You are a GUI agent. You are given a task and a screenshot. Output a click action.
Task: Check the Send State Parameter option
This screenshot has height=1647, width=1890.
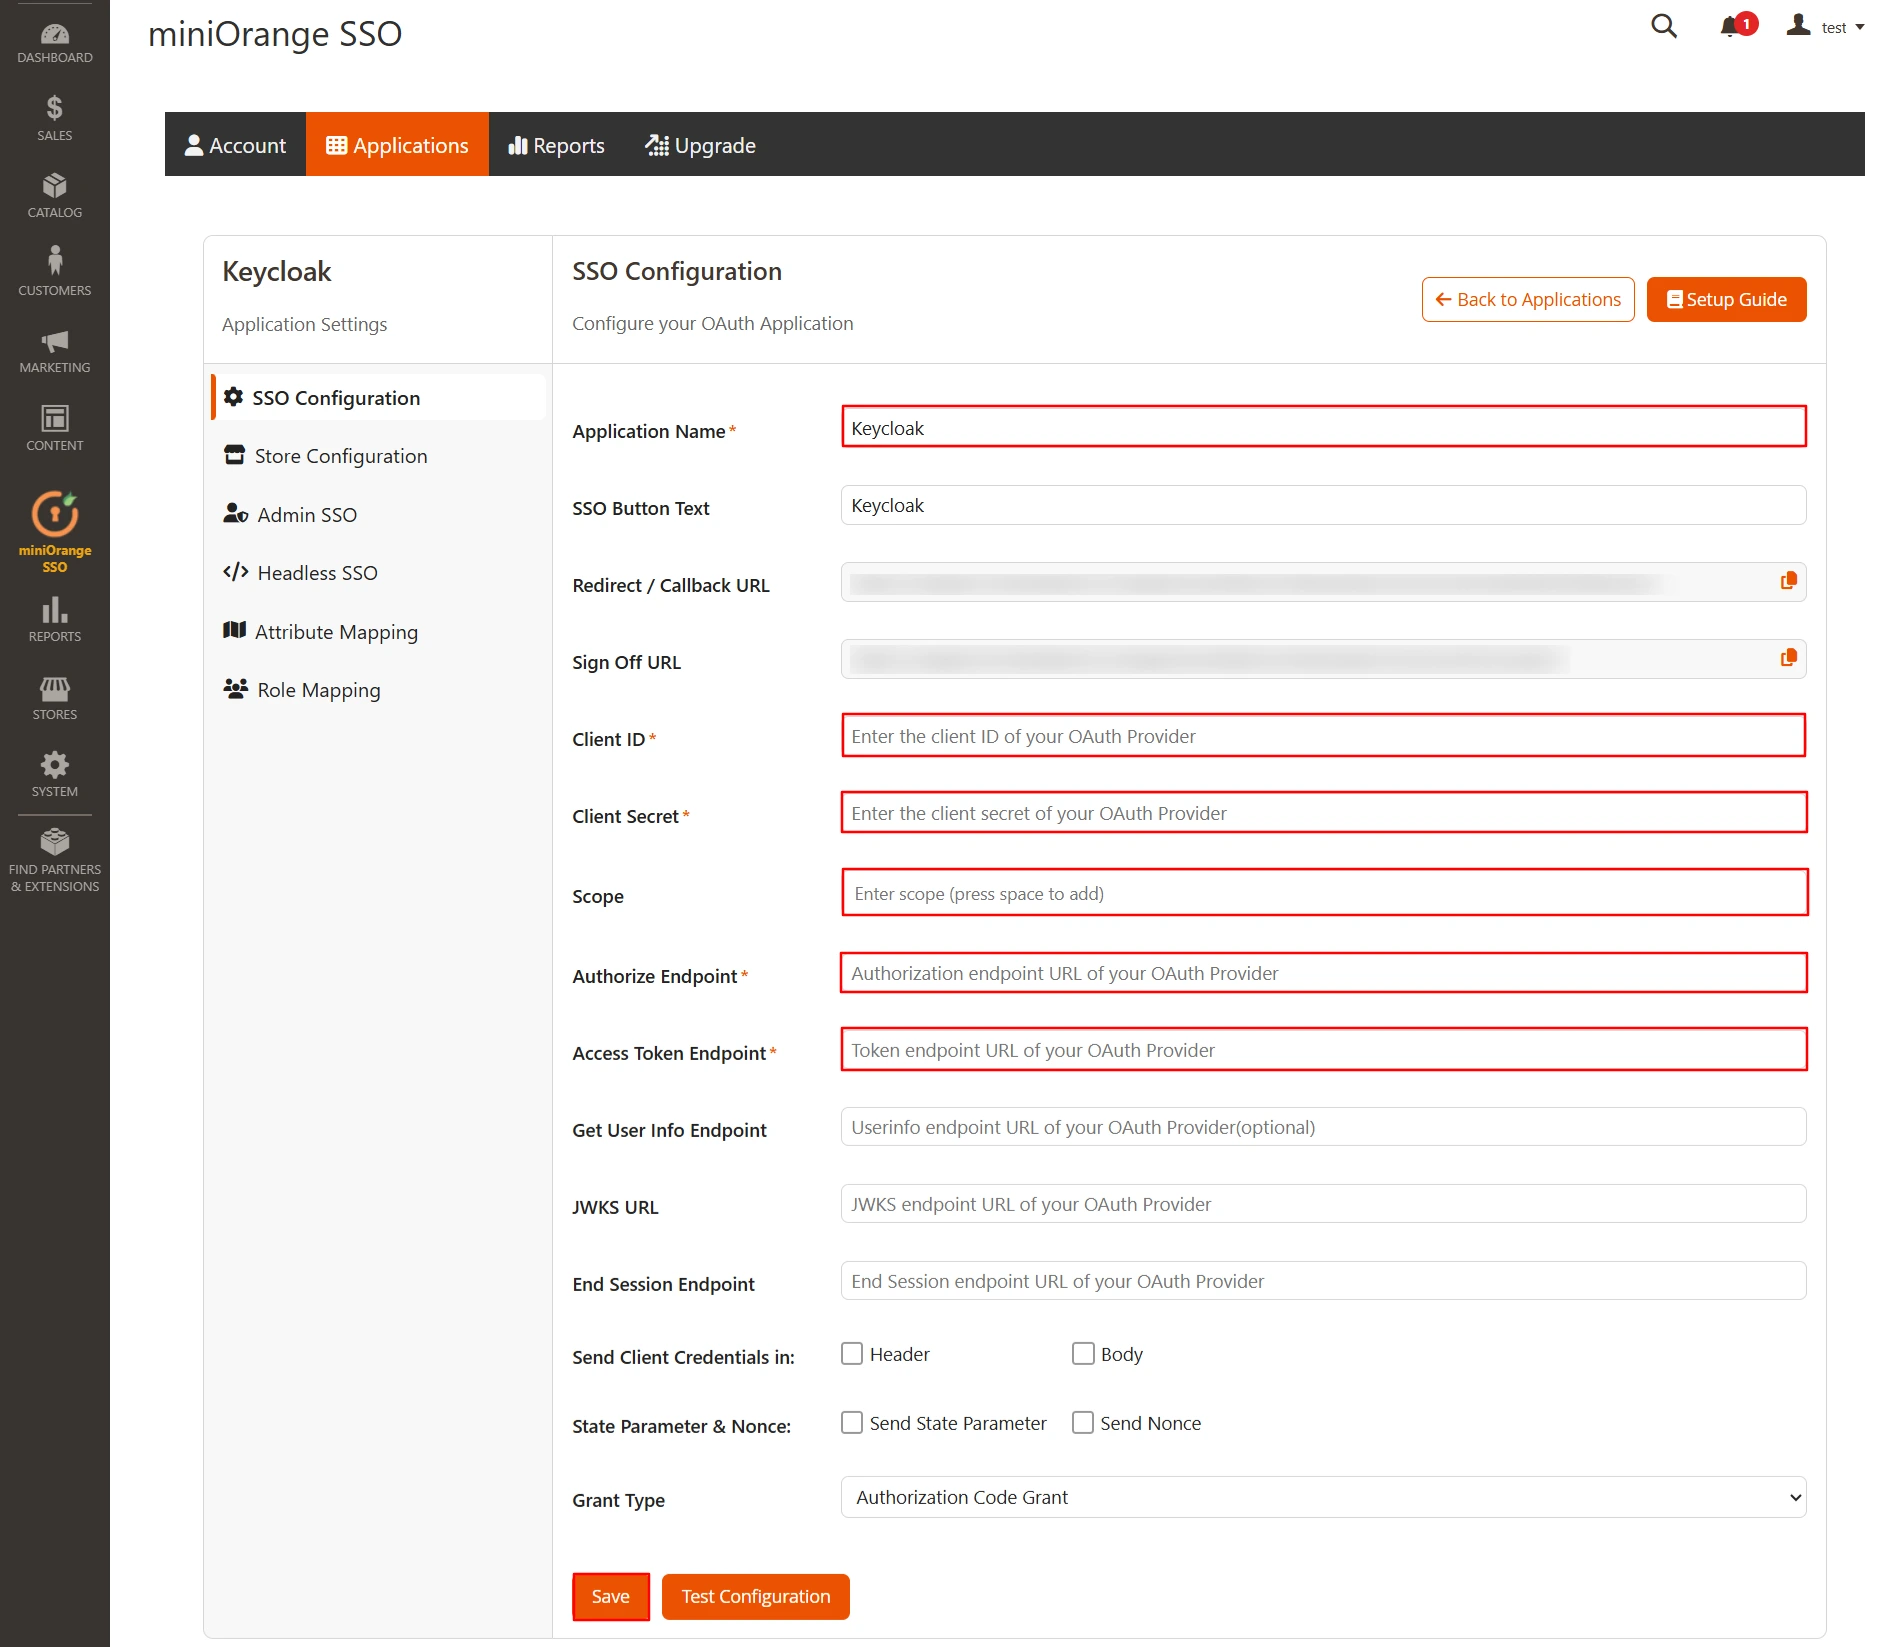click(x=852, y=1422)
